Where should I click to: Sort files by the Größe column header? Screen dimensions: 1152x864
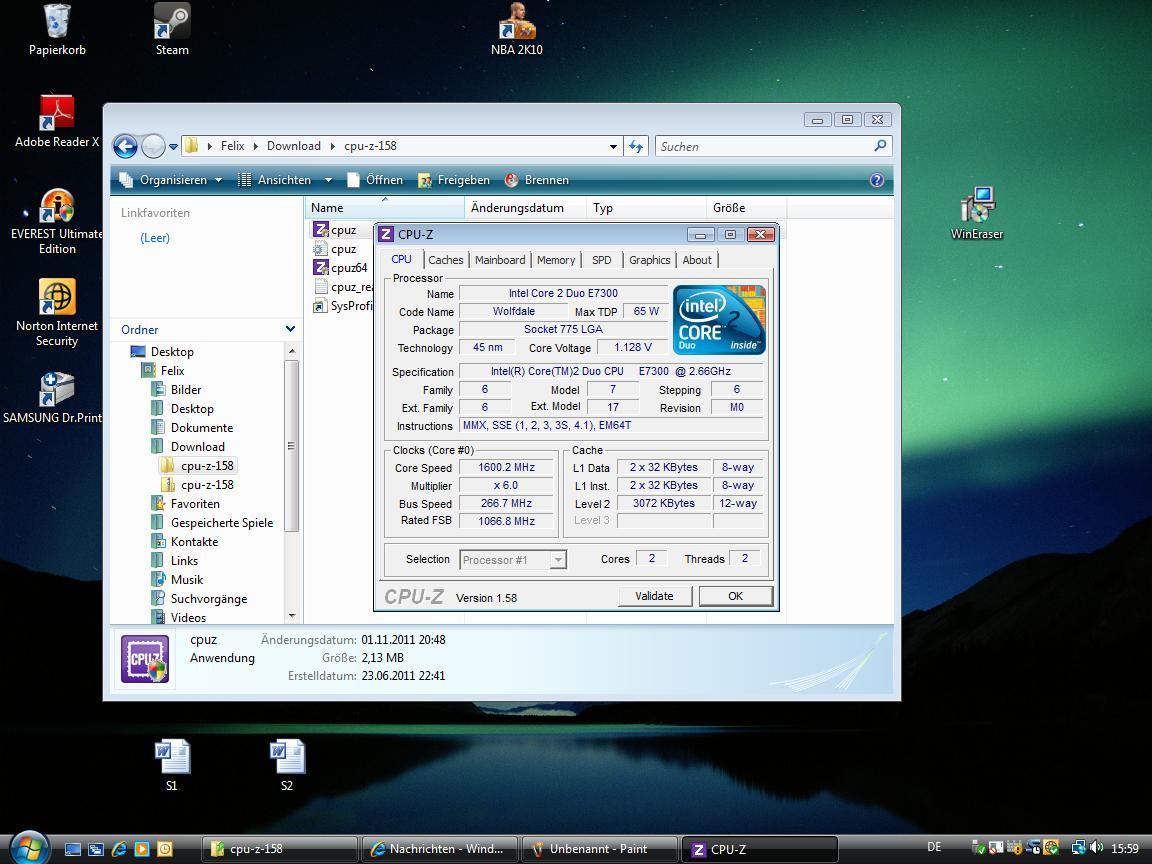[746, 208]
